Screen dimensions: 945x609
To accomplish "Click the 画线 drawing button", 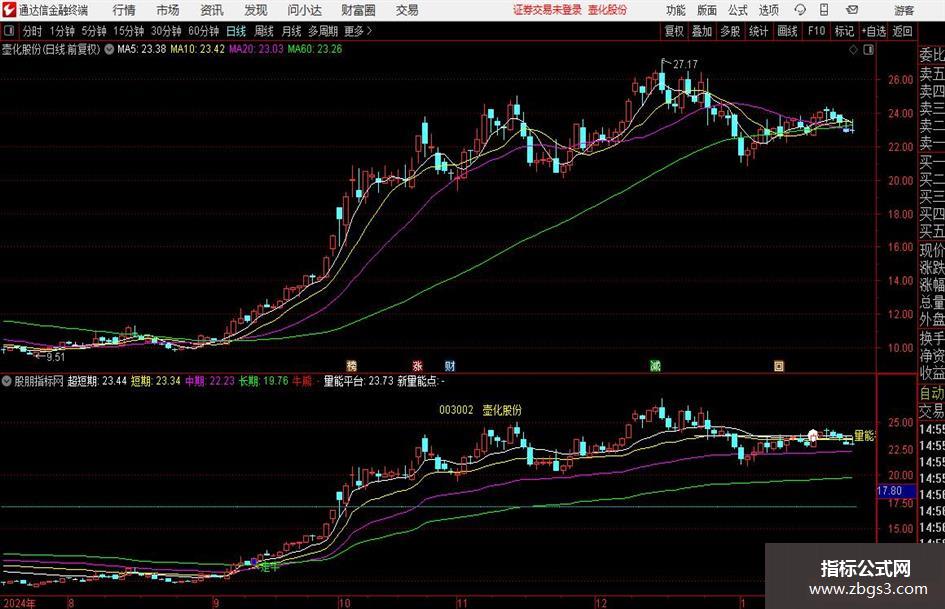I will [787, 31].
